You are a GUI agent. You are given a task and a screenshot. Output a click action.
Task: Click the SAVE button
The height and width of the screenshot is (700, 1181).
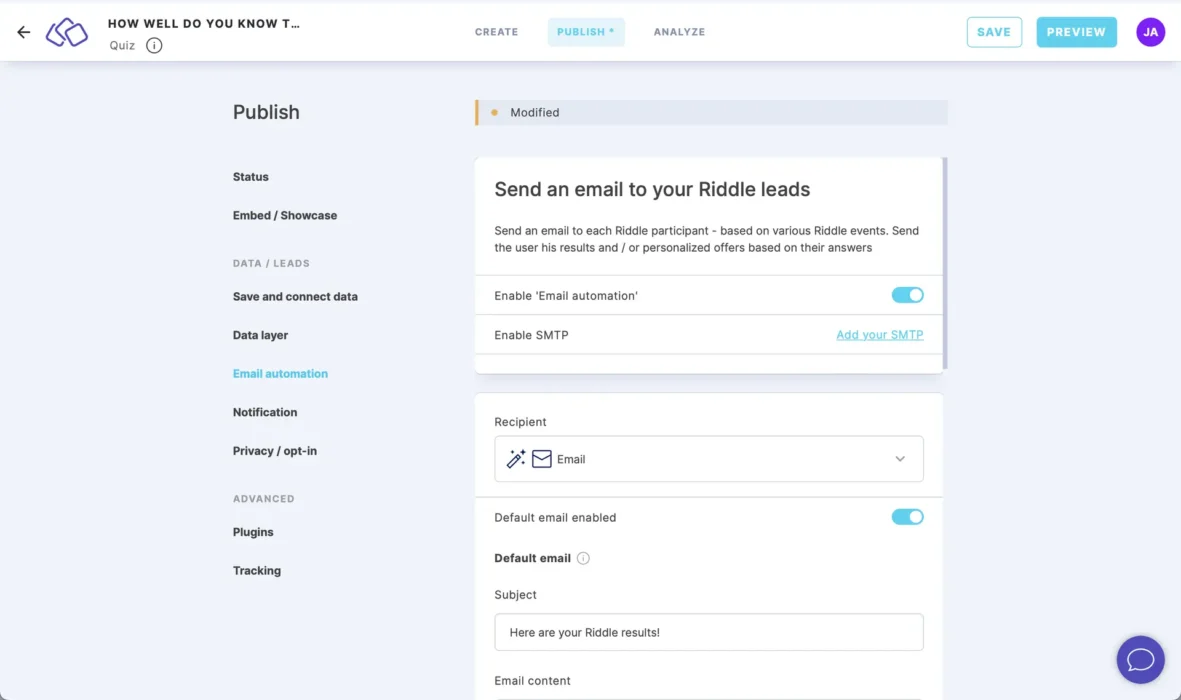click(x=994, y=31)
